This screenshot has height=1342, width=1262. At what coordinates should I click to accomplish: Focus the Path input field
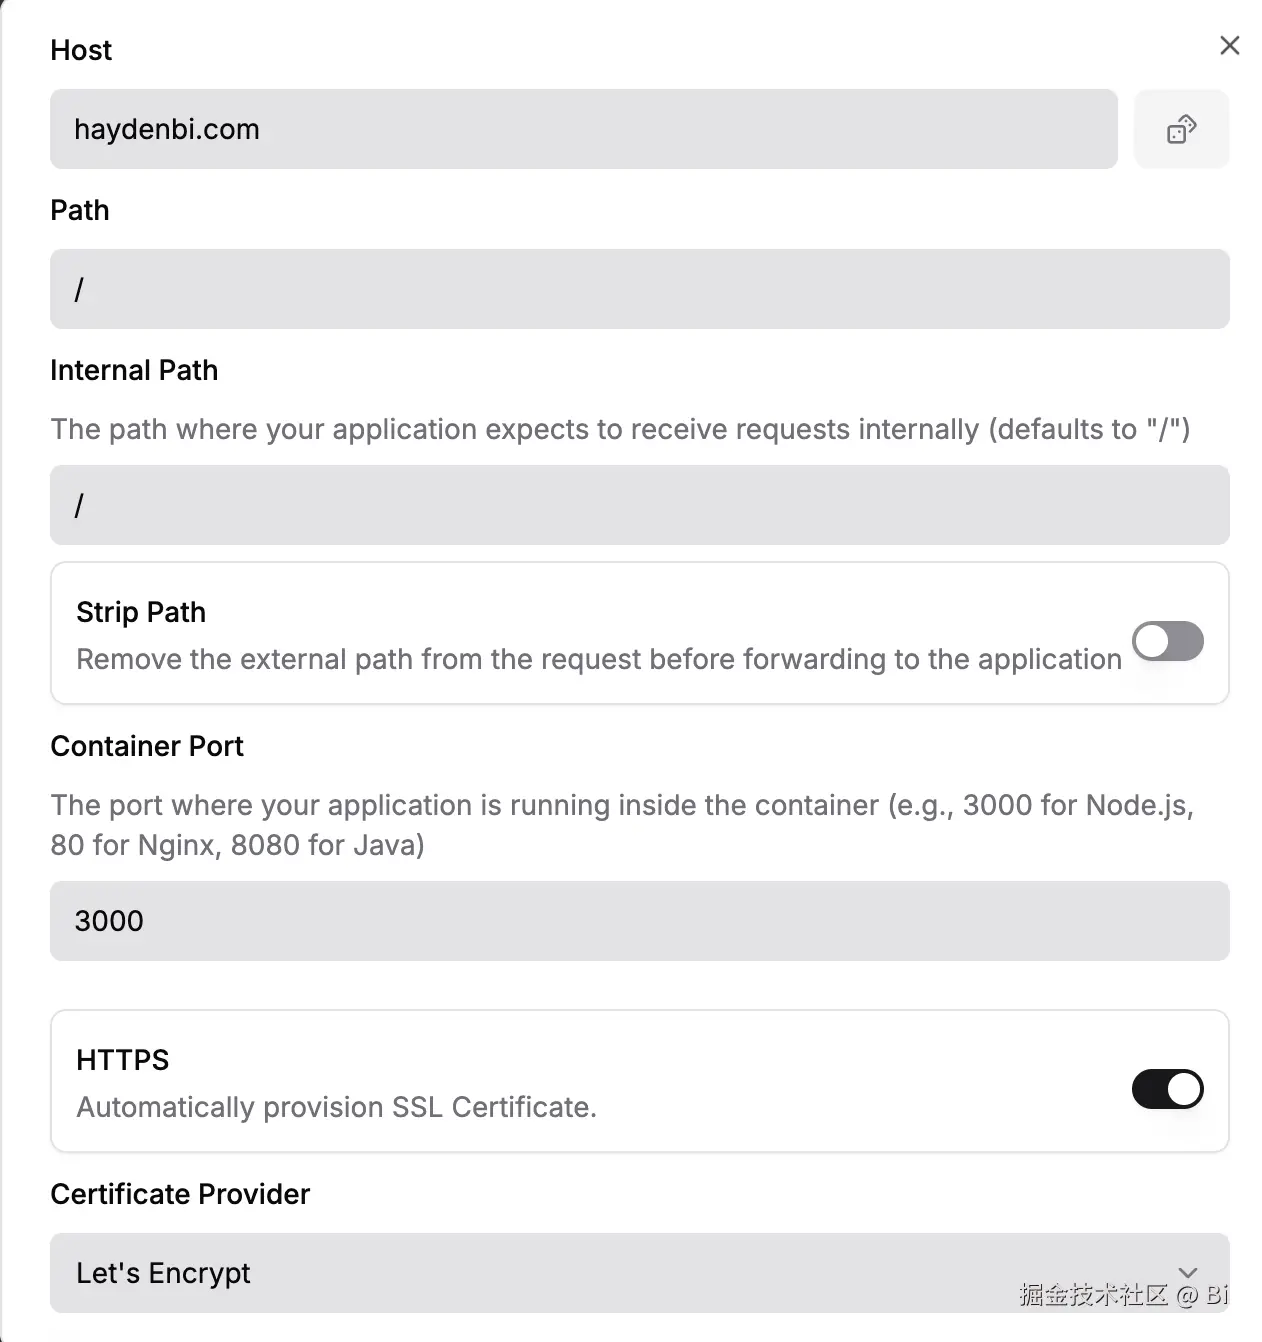click(x=639, y=289)
